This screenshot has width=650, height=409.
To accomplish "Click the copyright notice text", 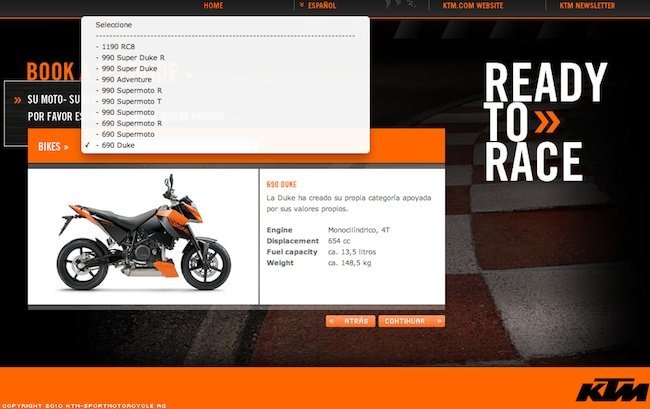I will pos(84,406).
